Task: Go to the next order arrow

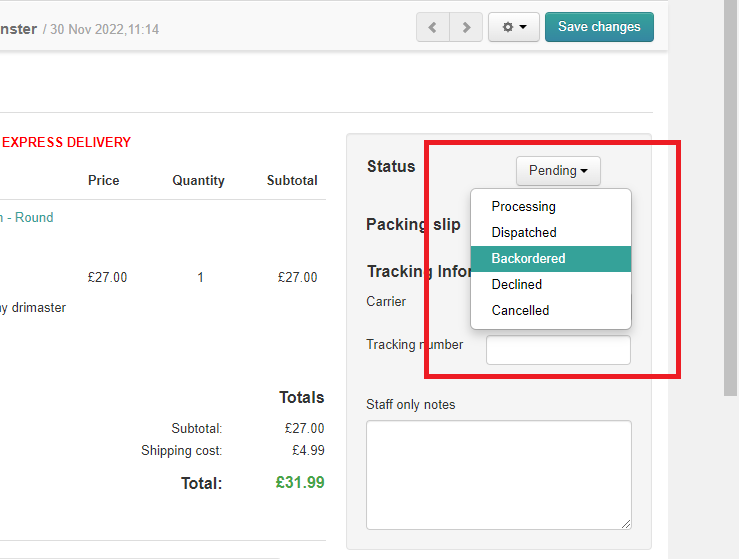Action: pos(466,27)
